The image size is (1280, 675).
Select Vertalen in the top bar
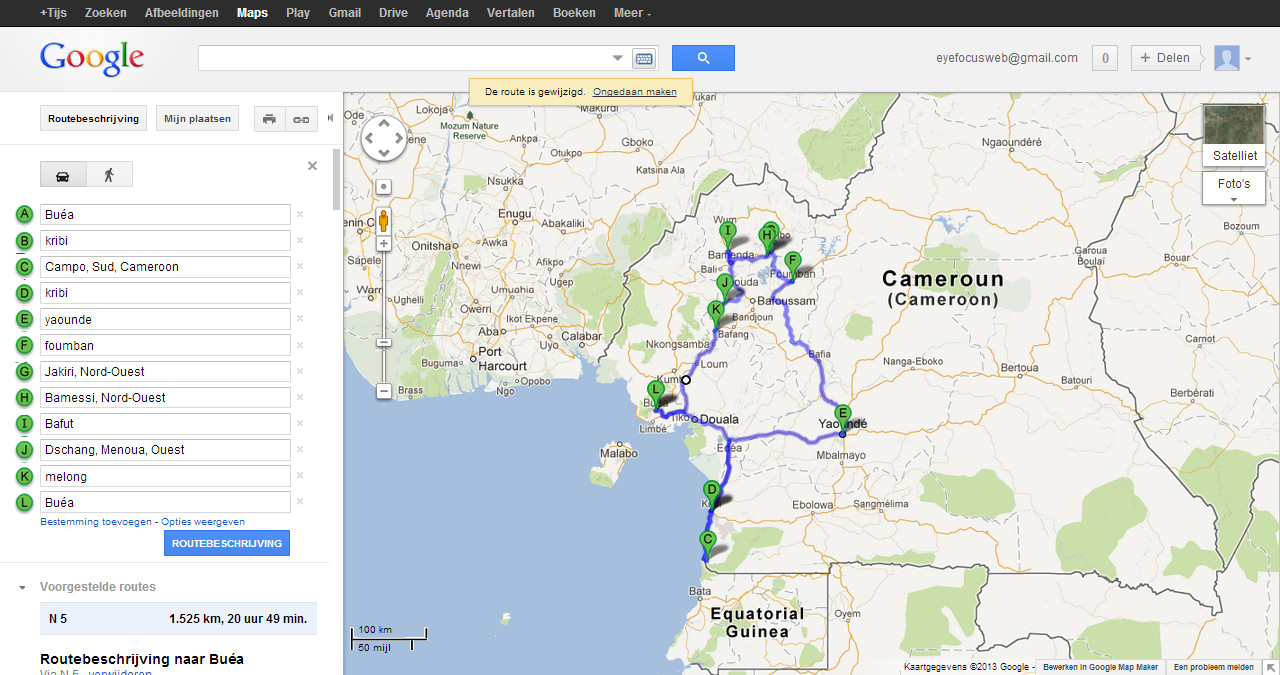511,13
